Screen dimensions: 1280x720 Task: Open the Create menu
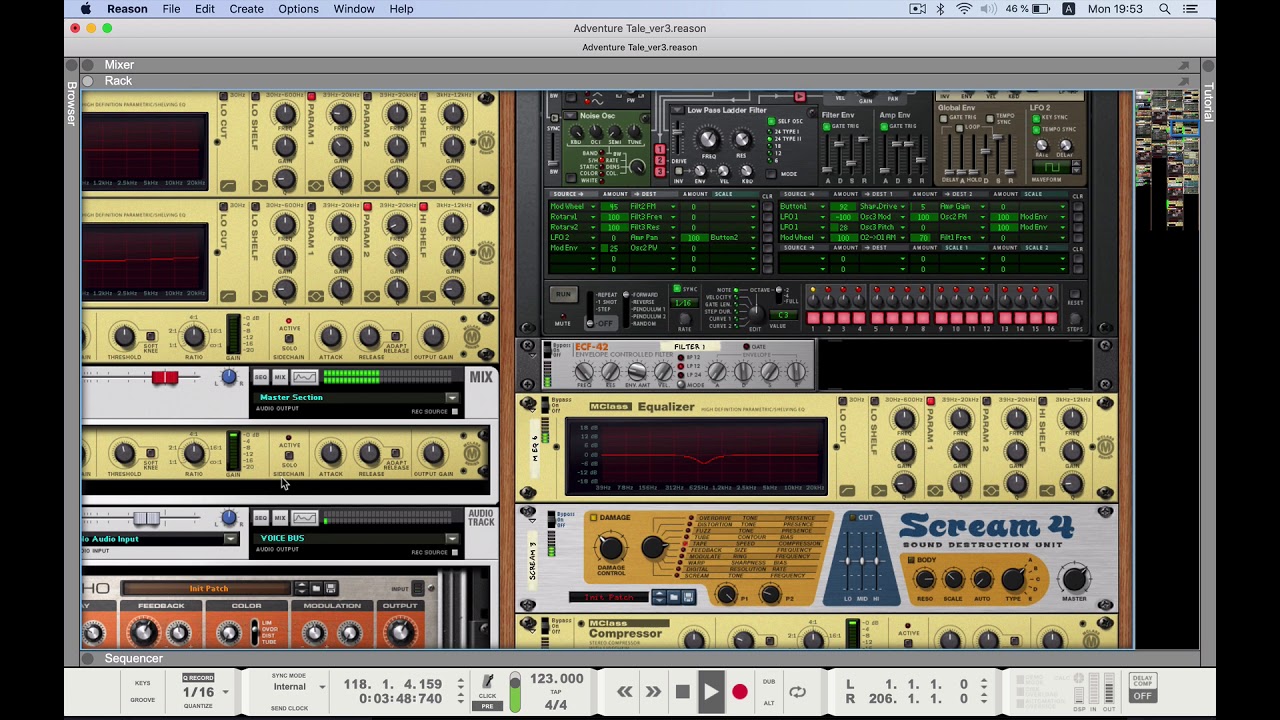(x=246, y=9)
